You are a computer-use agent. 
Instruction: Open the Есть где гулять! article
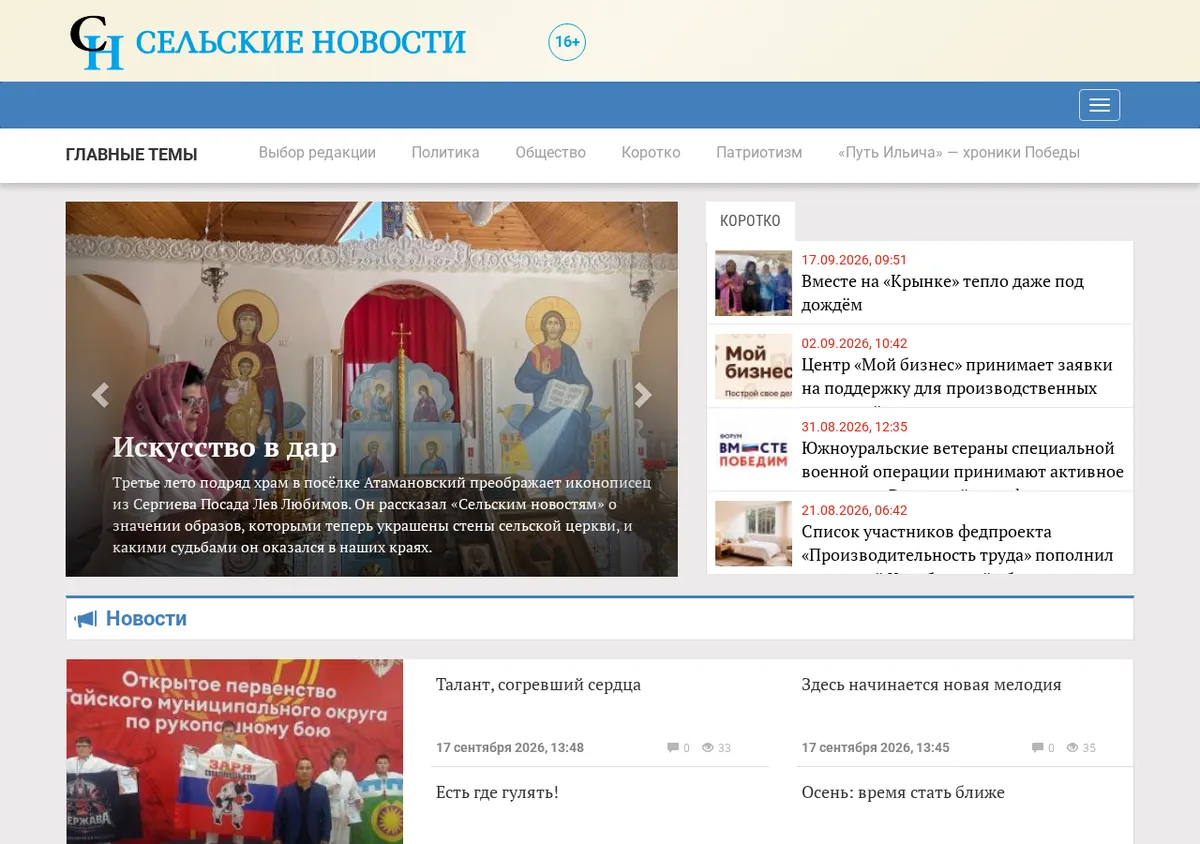pyautogui.click(x=497, y=793)
